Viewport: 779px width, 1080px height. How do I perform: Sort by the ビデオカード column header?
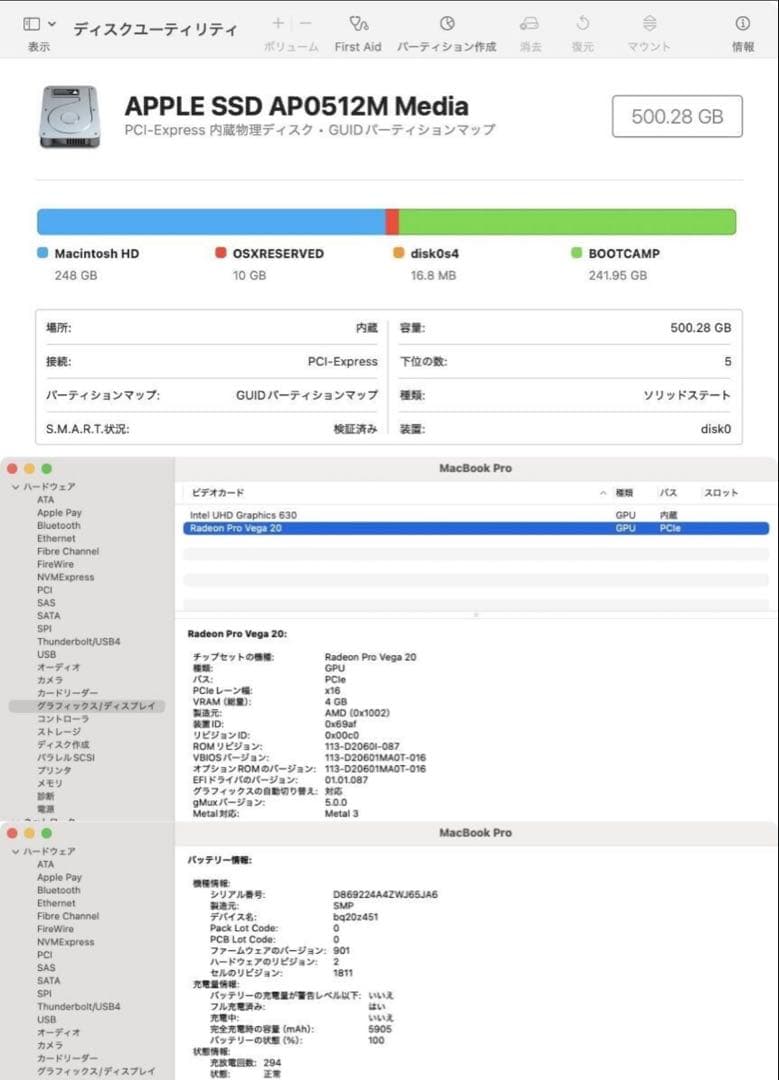[218, 493]
